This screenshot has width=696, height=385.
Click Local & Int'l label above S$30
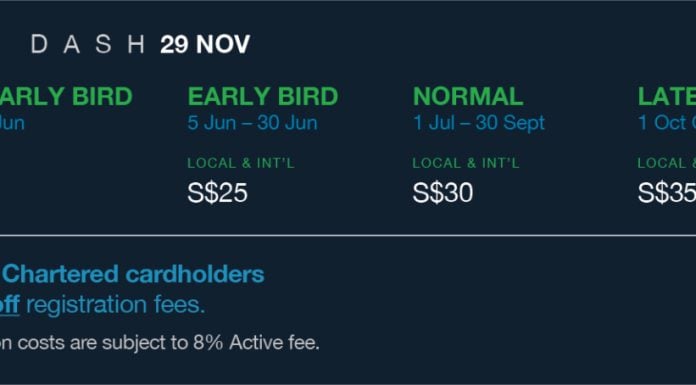pos(466,163)
